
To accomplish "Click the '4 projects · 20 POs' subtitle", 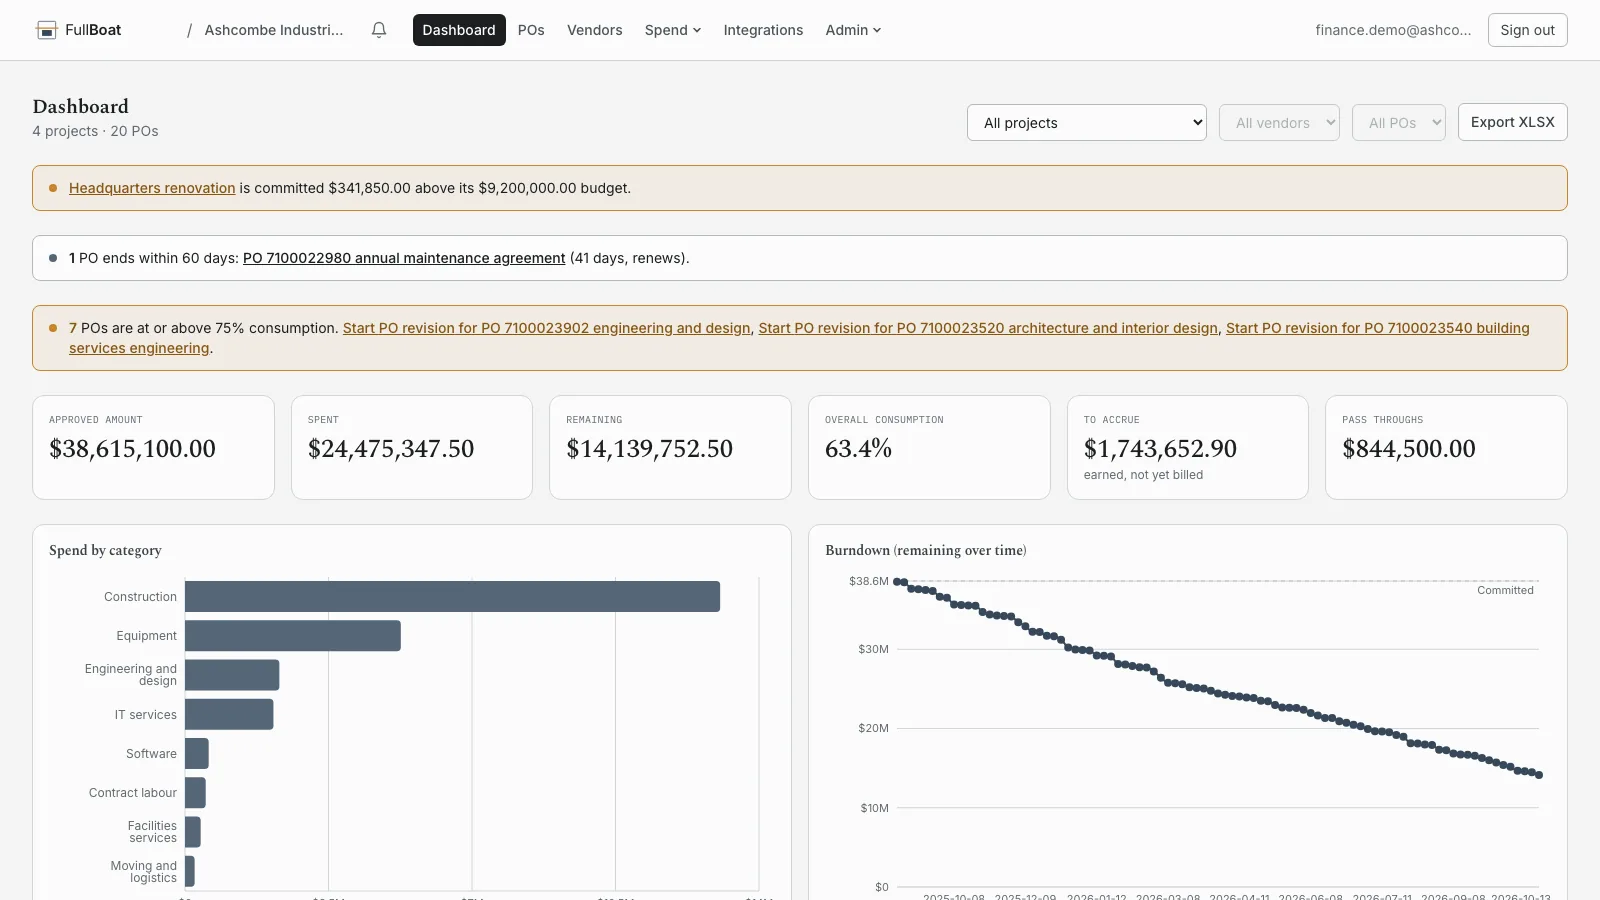I will pyautogui.click(x=95, y=131).
